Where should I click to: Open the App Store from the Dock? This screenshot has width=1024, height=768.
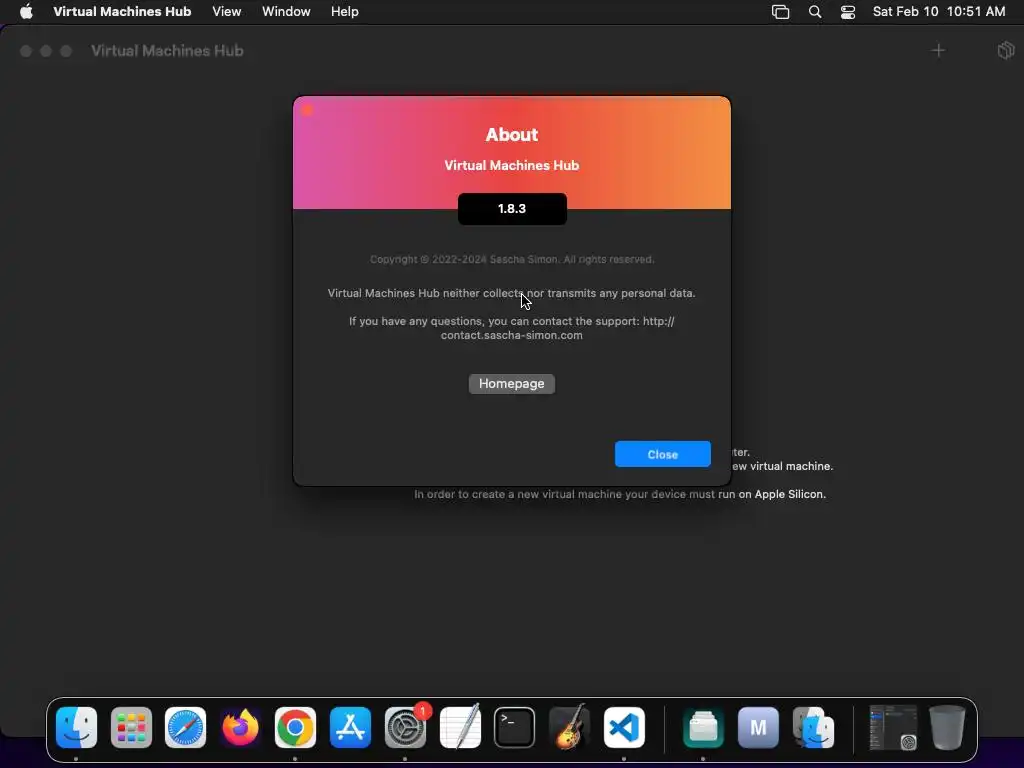coord(350,728)
